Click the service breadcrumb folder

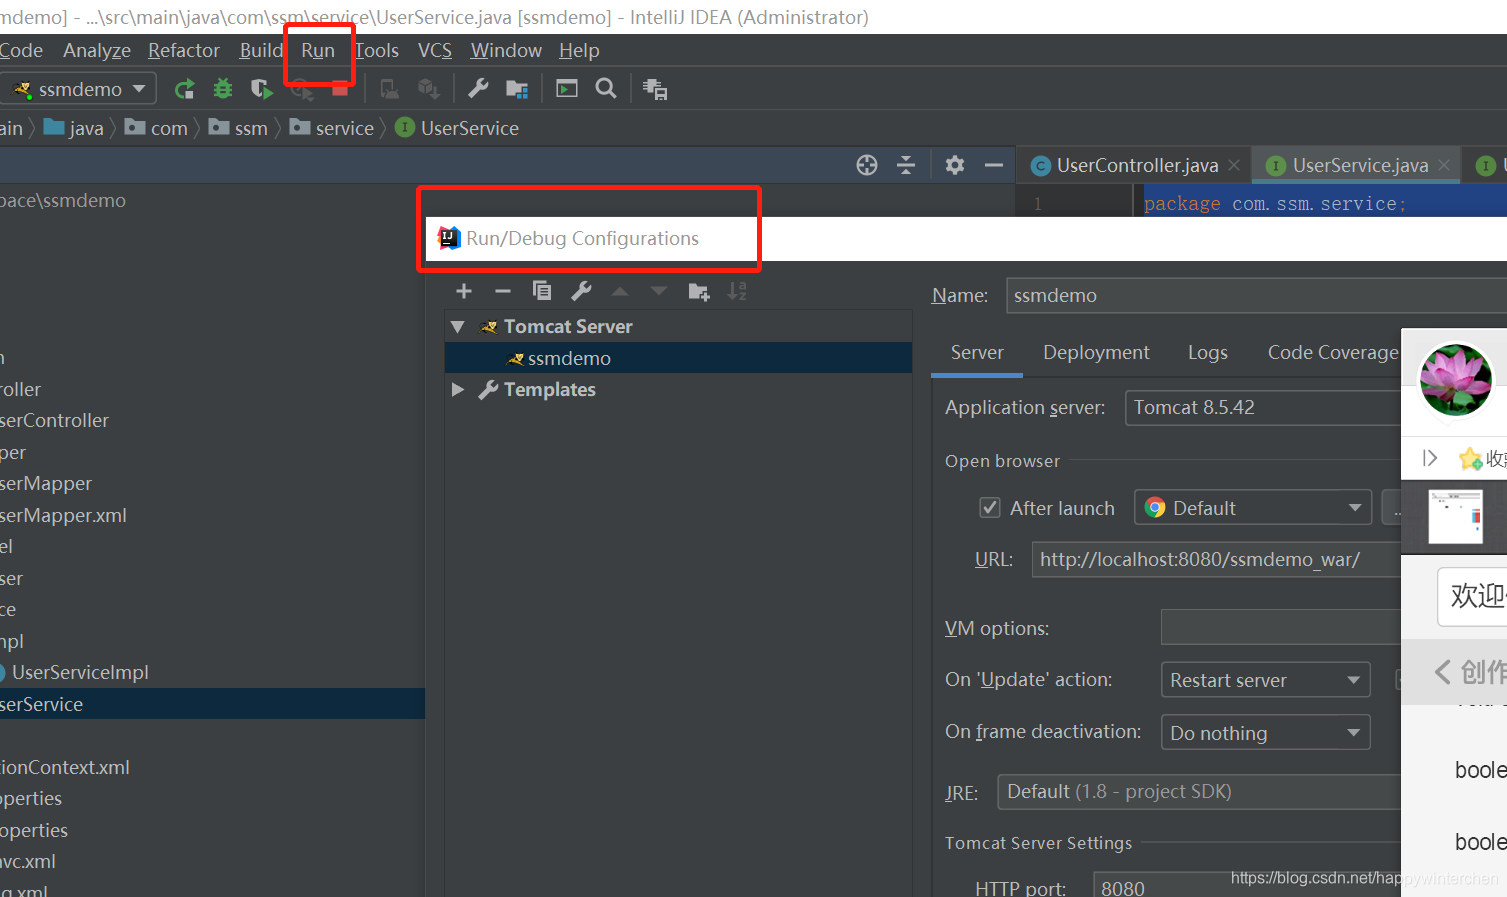332,128
